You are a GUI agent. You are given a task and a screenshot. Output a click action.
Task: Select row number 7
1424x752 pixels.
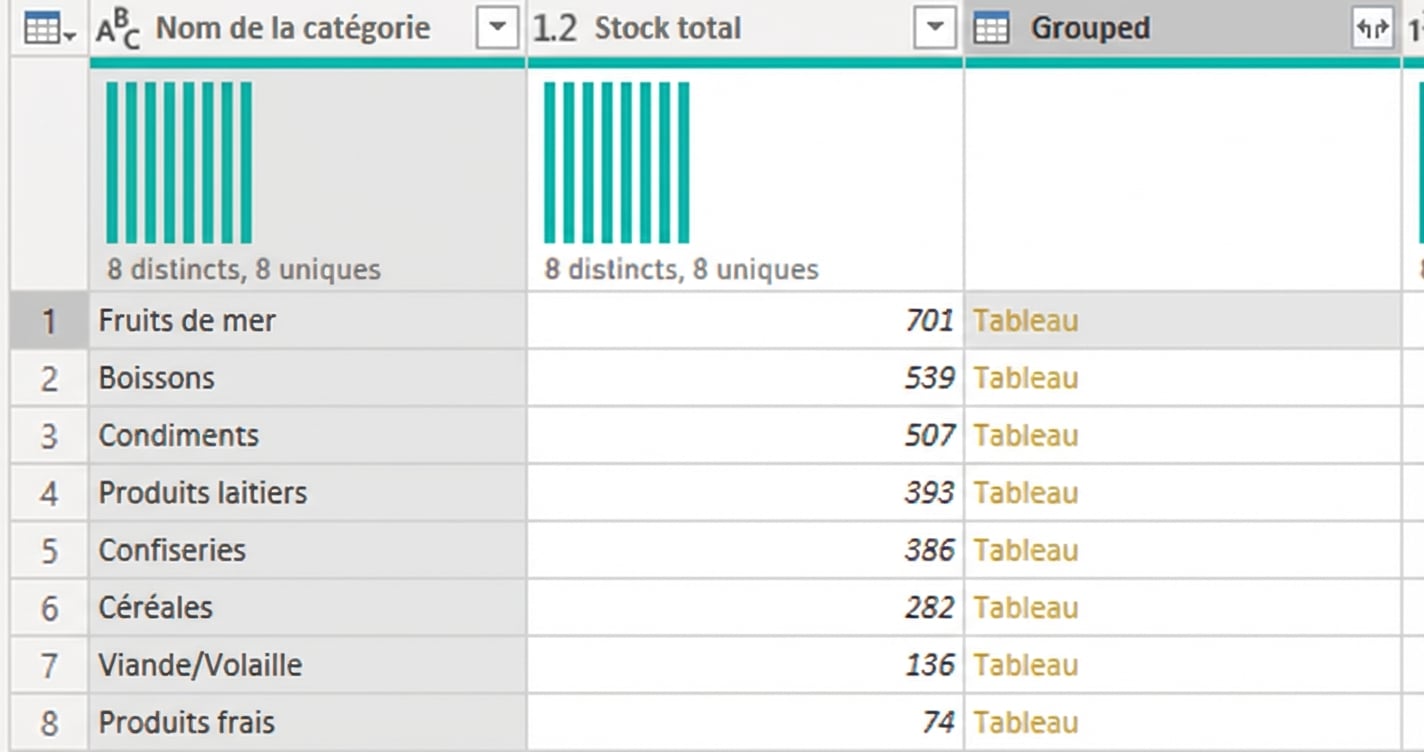click(49, 665)
